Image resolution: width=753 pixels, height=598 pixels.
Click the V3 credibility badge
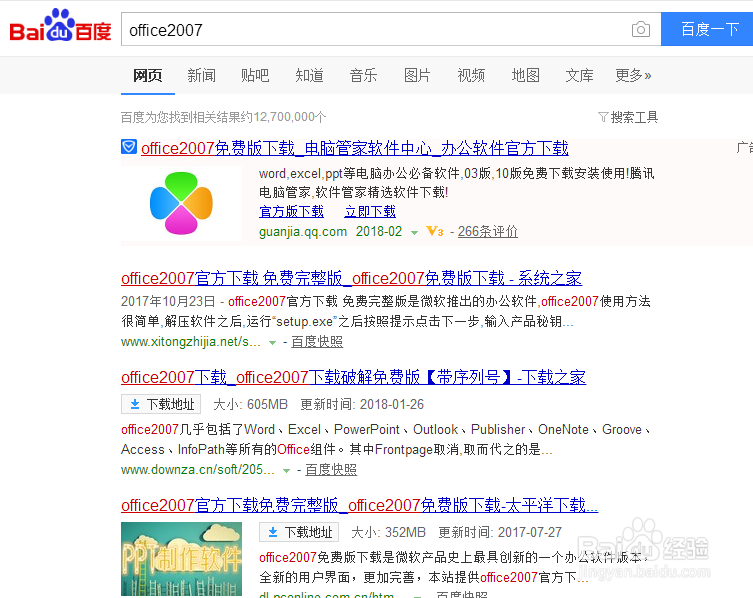point(435,232)
